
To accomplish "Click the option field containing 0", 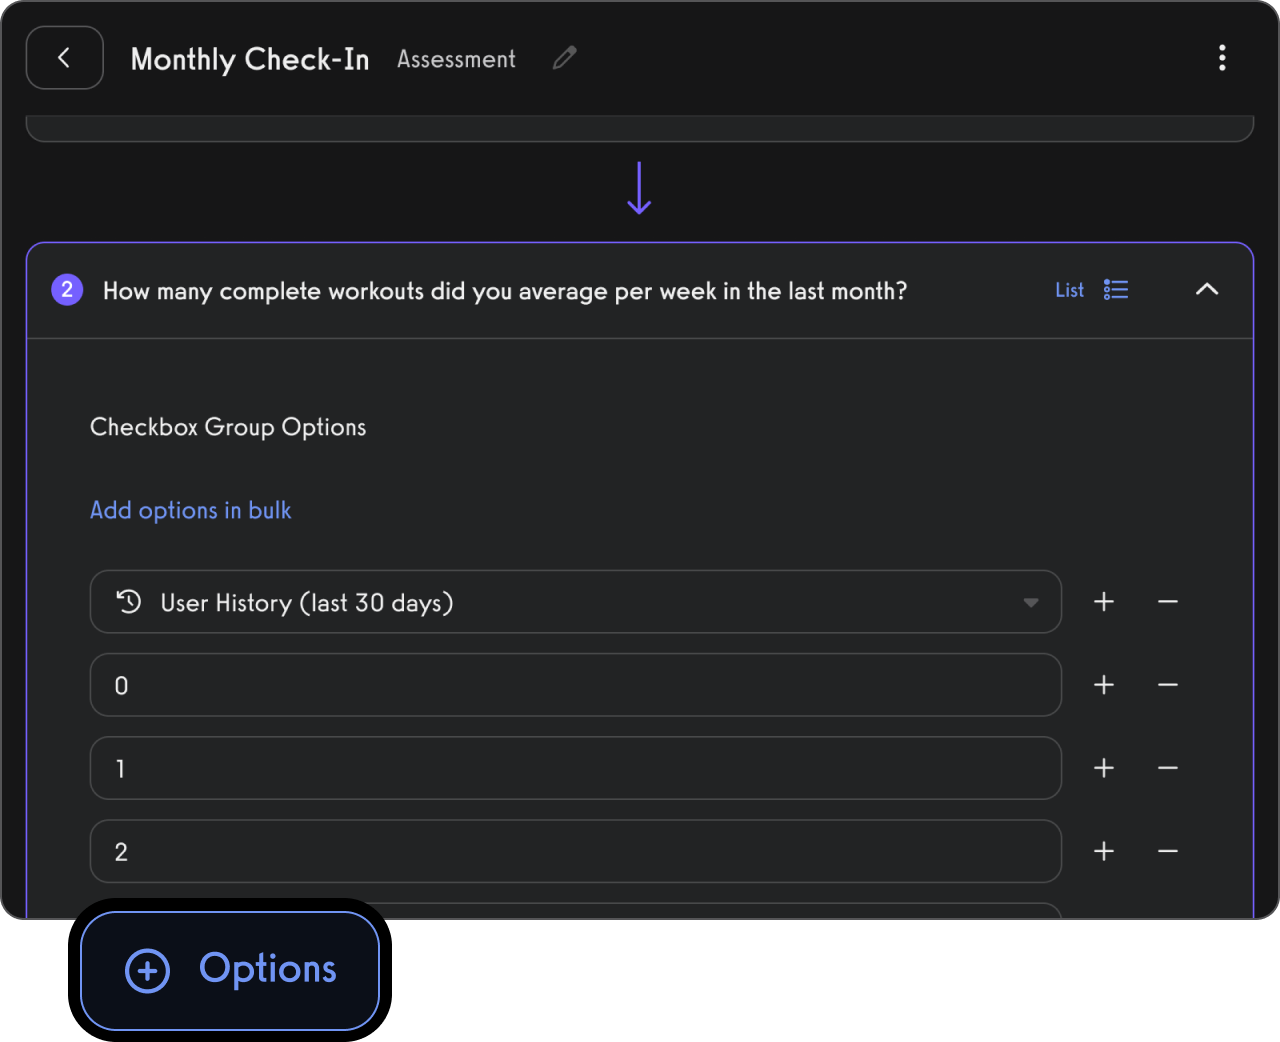I will (575, 685).
